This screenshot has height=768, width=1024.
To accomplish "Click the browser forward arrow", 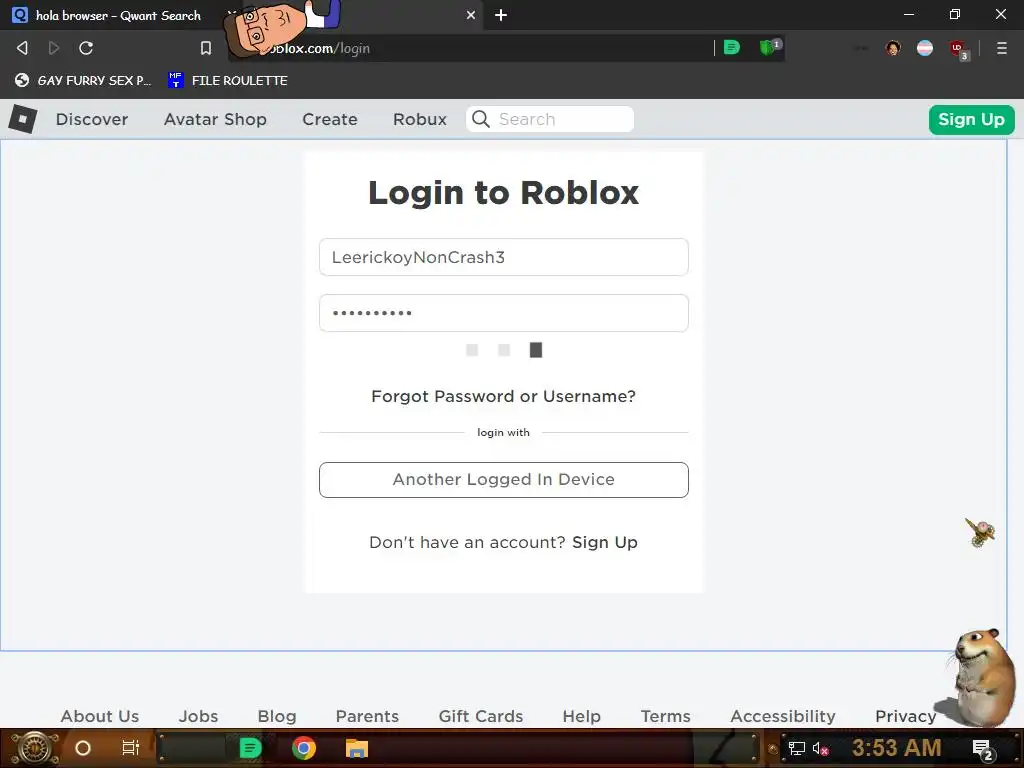I will (x=54, y=48).
